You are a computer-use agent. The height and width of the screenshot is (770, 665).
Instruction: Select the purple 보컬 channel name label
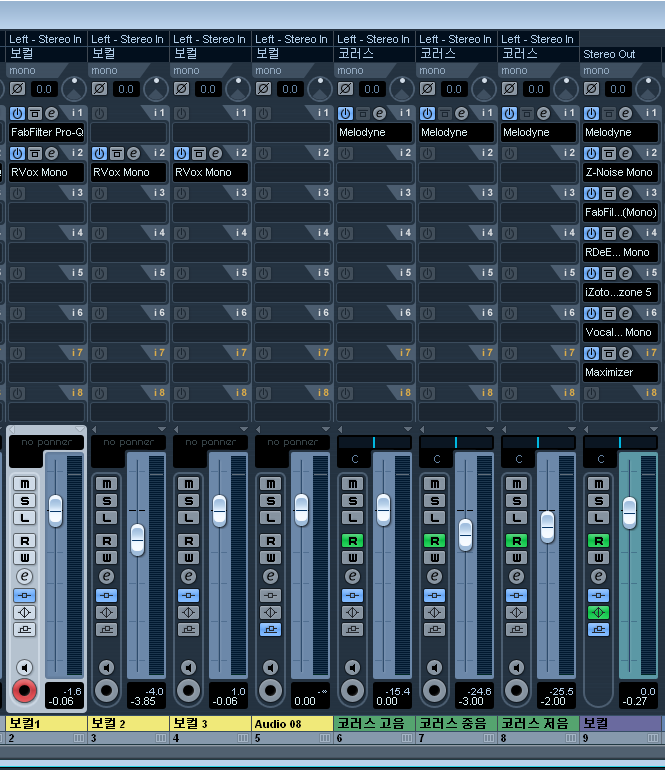click(x=621, y=723)
